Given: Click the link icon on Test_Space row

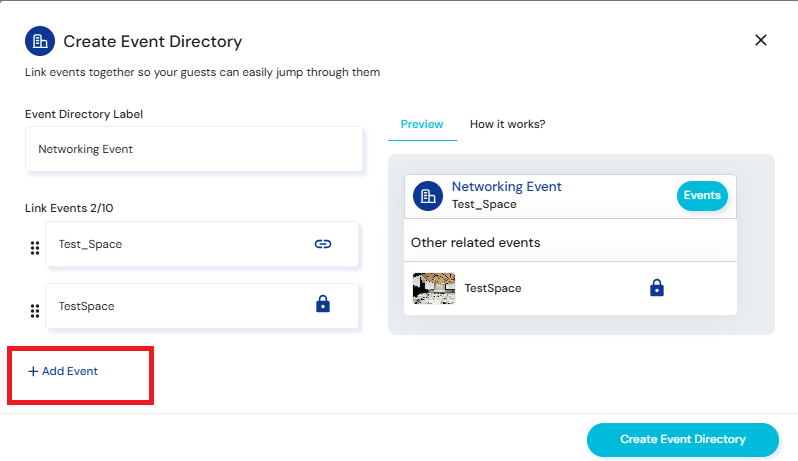Looking at the screenshot, I should coord(322,244).
